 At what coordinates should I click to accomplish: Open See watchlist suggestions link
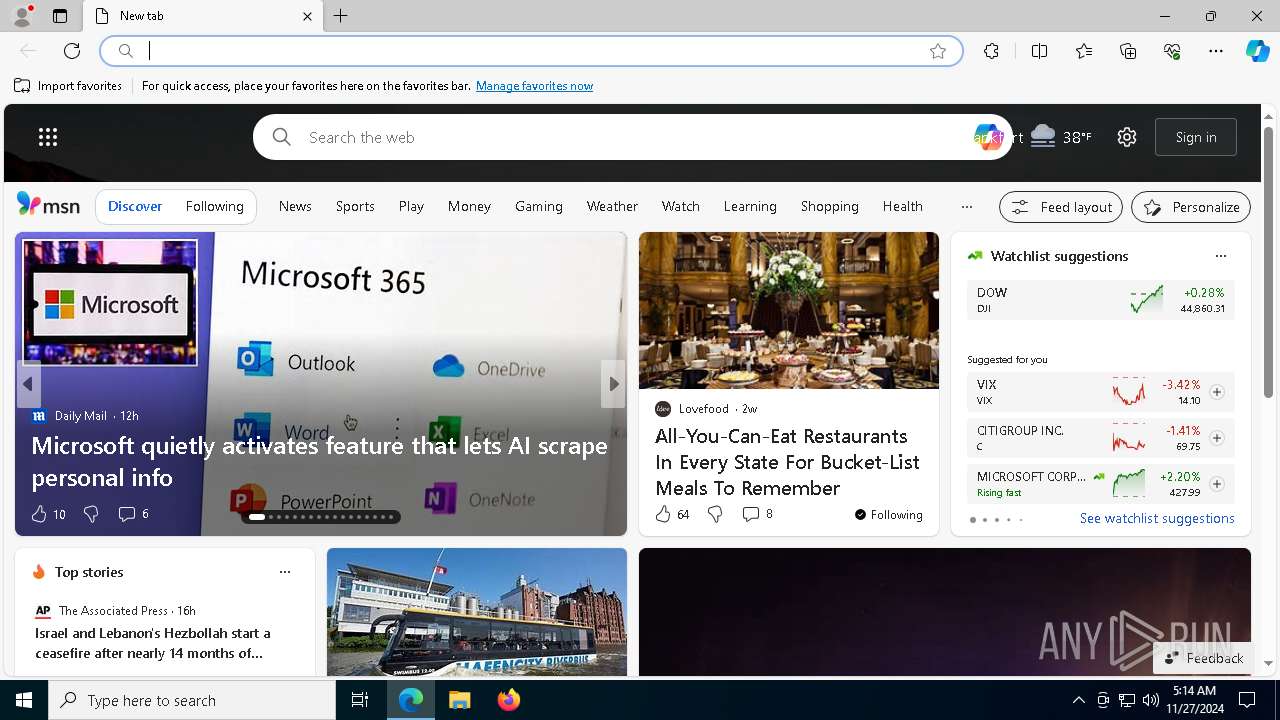[1157, 518]
